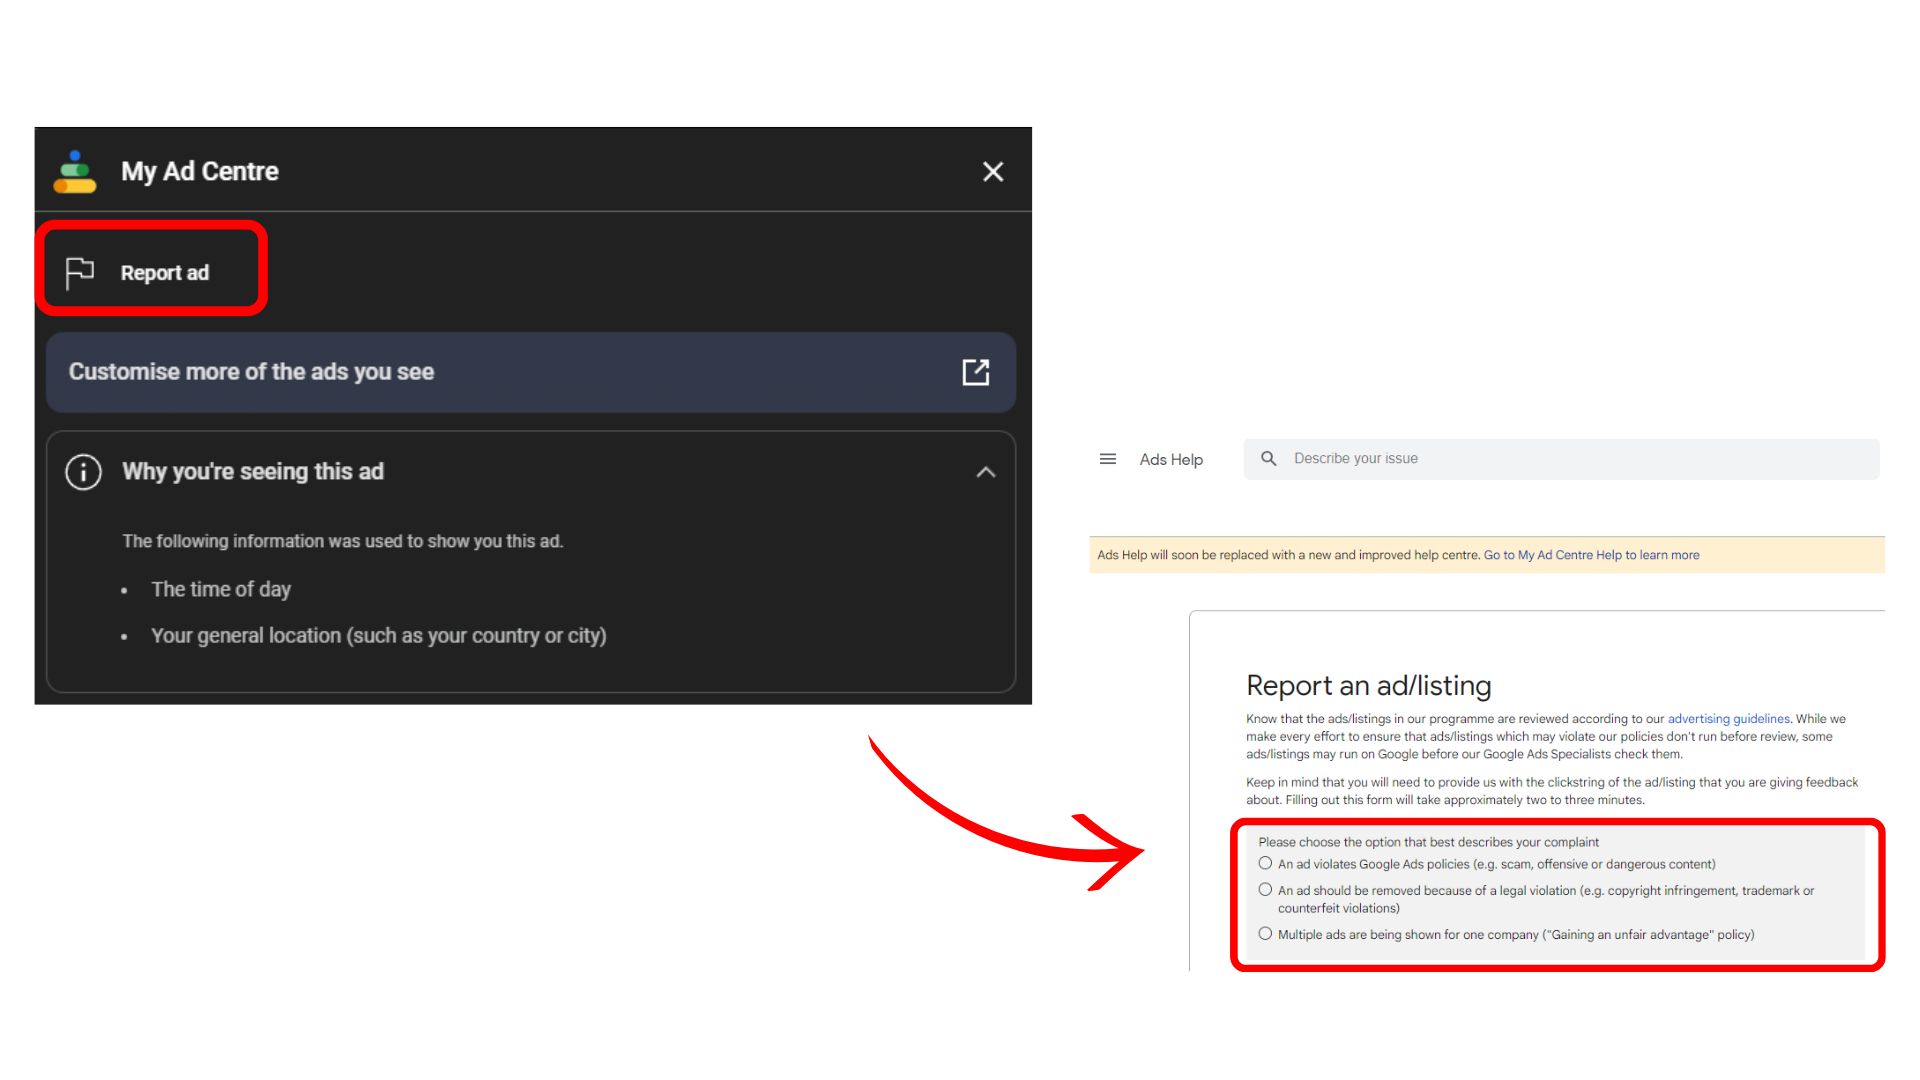Choose the legal violation removal option
The height and width of the screenshot is (1080, 1920).
click(1265, 888)
